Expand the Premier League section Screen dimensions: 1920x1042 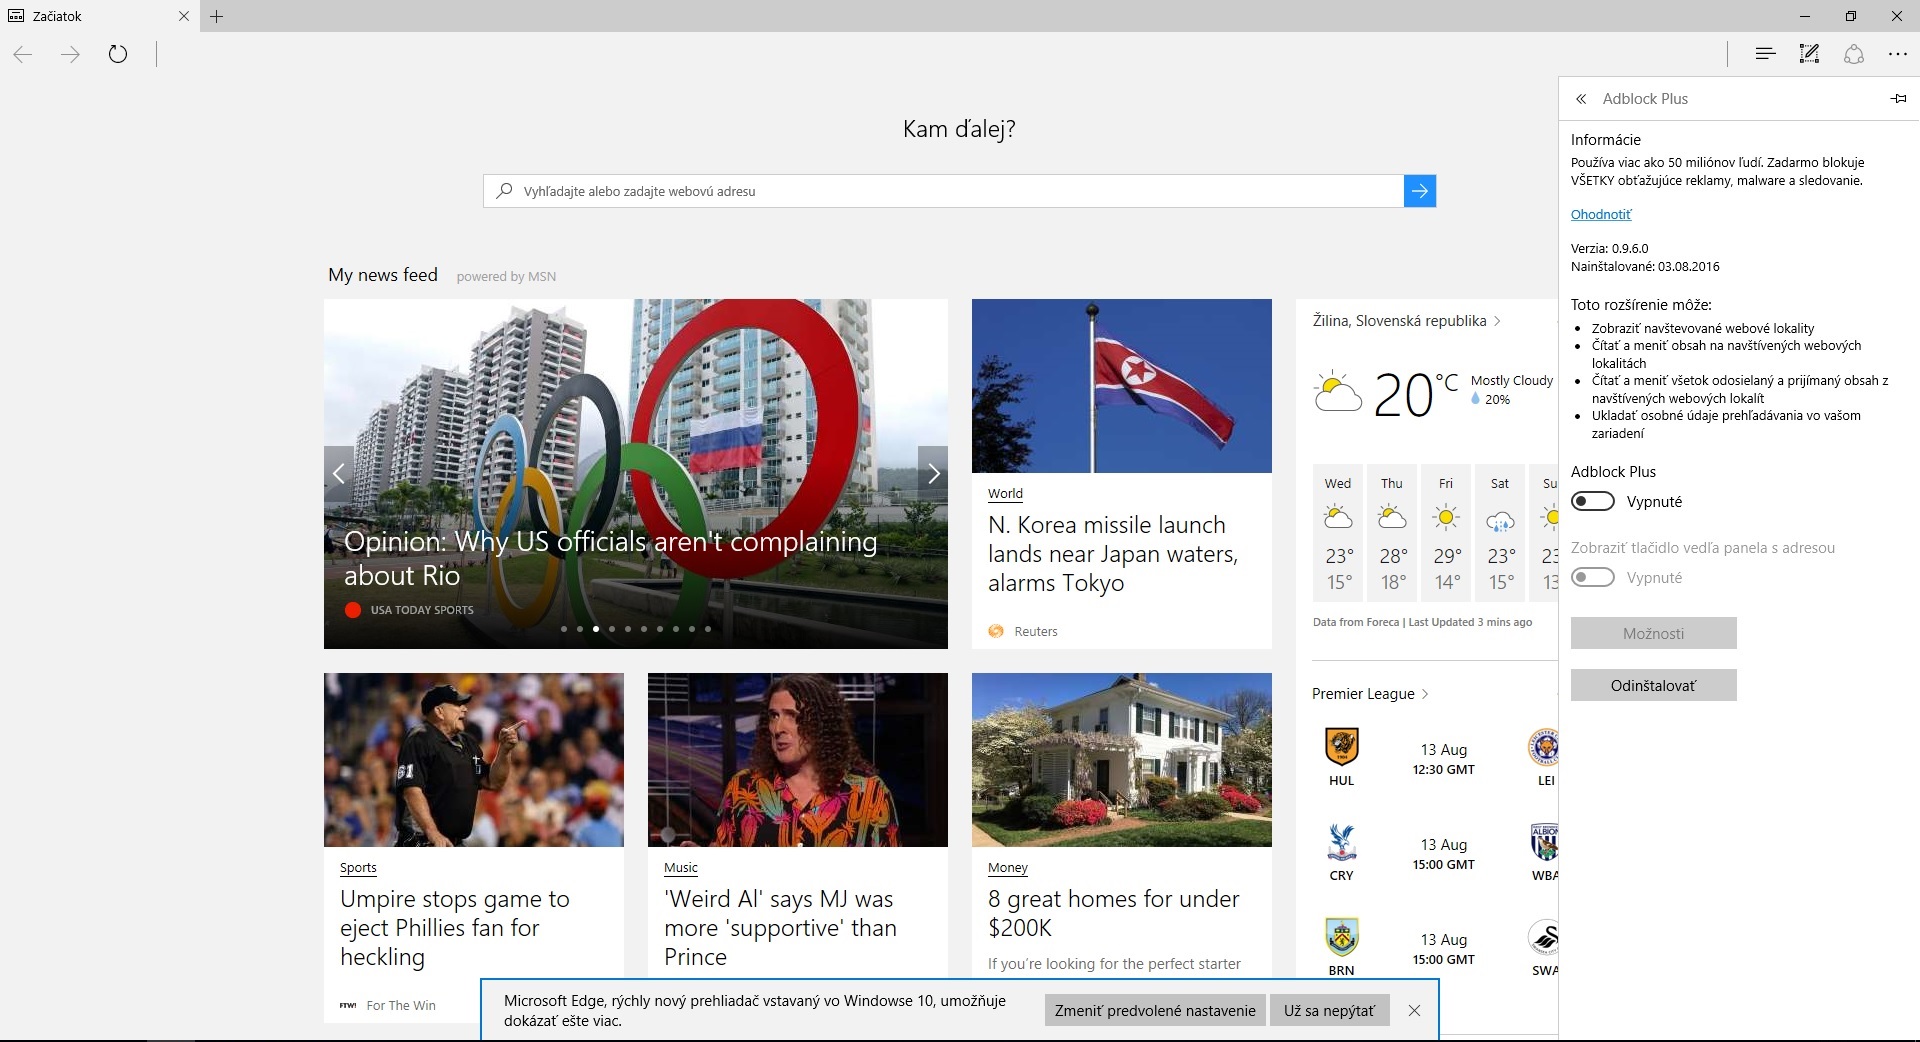[1370, 694]
